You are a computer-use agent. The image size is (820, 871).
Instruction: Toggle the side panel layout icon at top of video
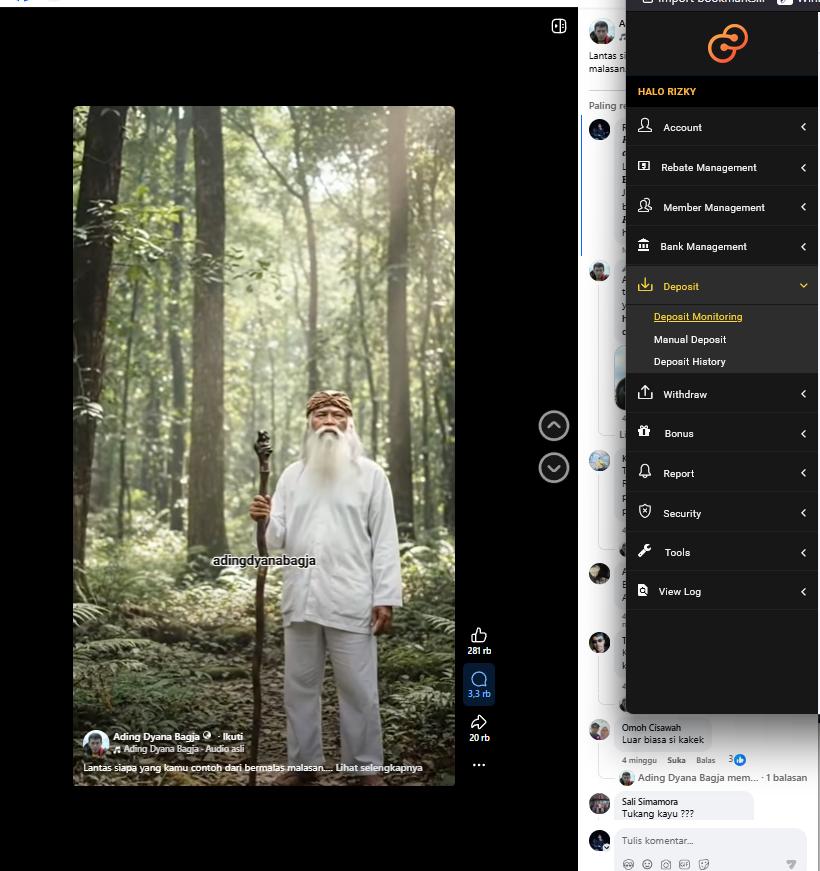[559, 26]
